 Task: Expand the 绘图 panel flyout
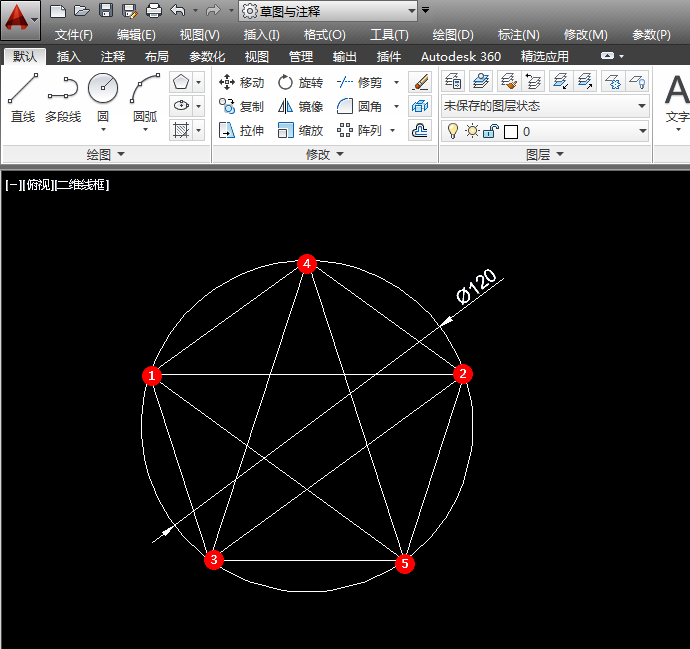(106, 154)
